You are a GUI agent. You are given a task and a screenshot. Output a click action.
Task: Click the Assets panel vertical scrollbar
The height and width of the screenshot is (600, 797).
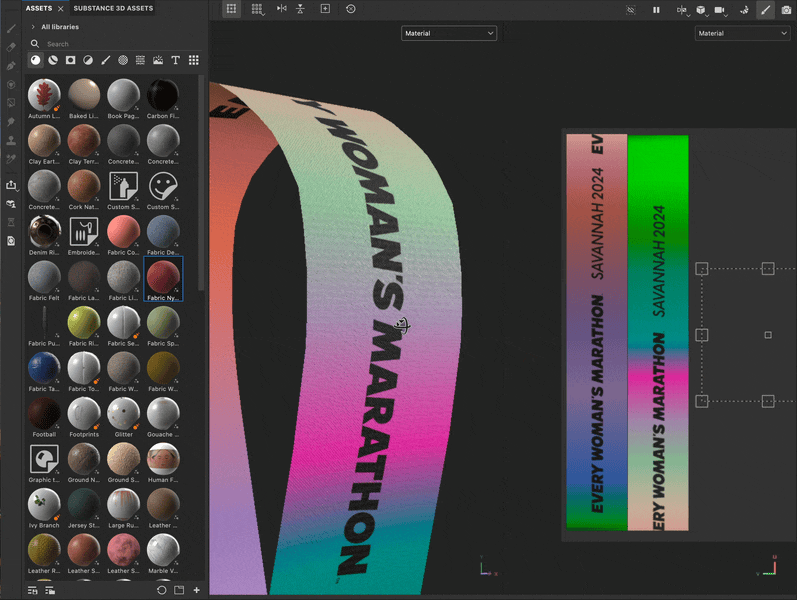(x=201, y=183)
